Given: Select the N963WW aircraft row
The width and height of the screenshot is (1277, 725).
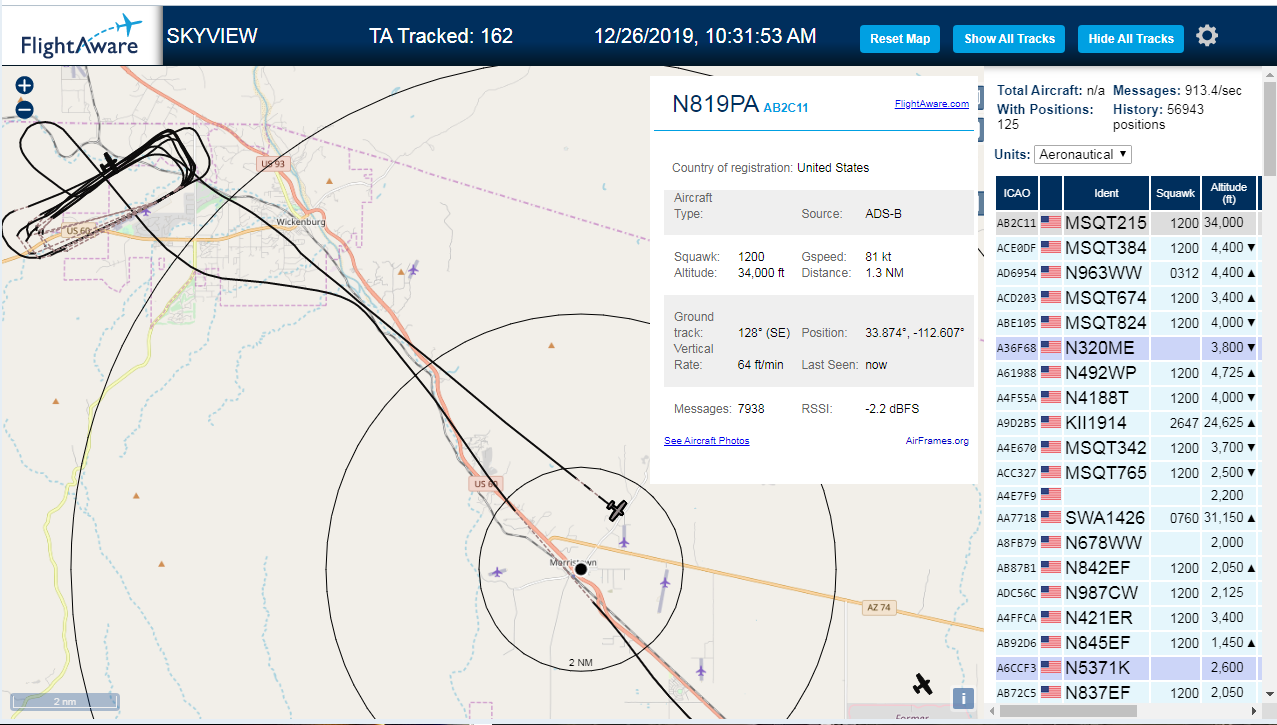Looking at the screenshot, I should click(1127, 272).
